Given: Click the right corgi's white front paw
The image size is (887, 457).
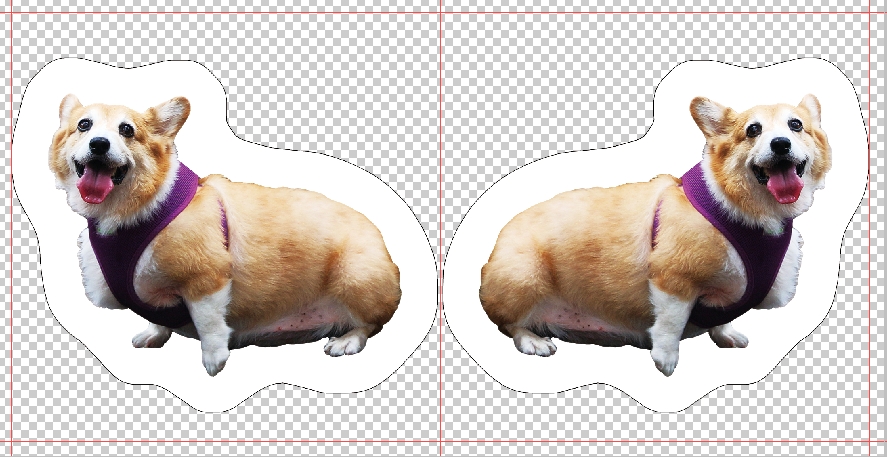Looking at the screenshot, I should tap(666, 358).
